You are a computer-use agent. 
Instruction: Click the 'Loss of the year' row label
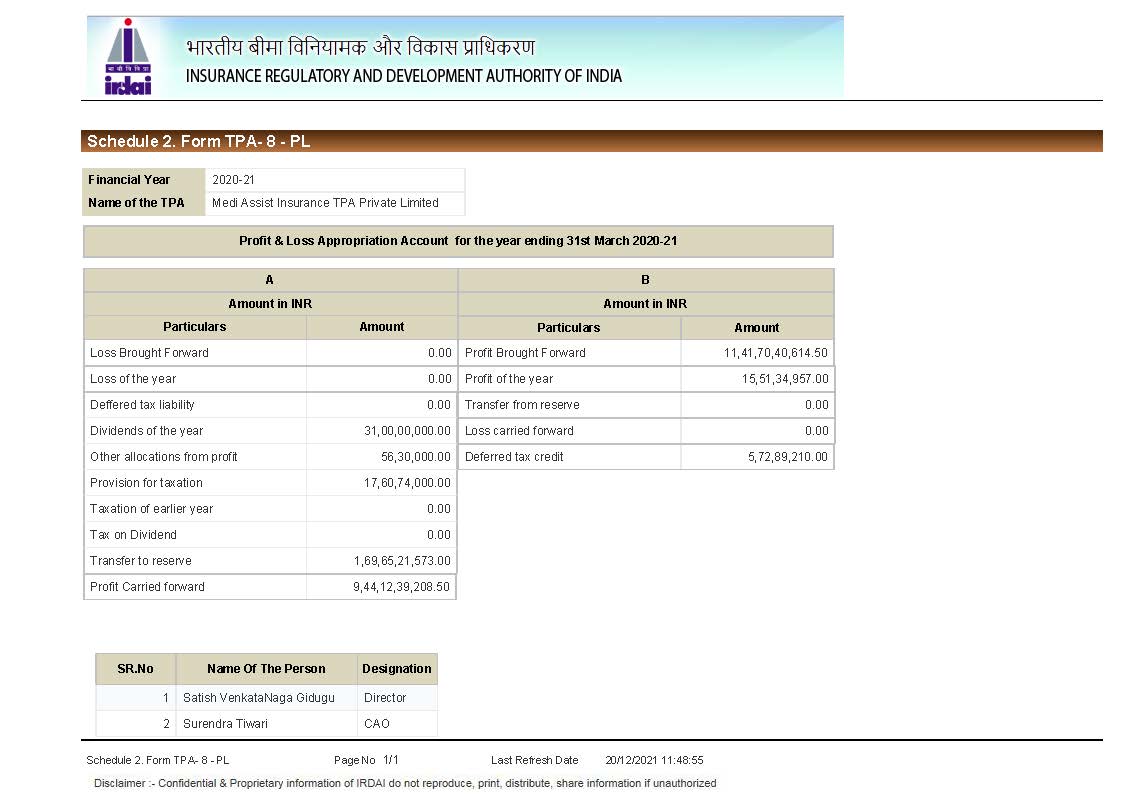coord(132,379)
